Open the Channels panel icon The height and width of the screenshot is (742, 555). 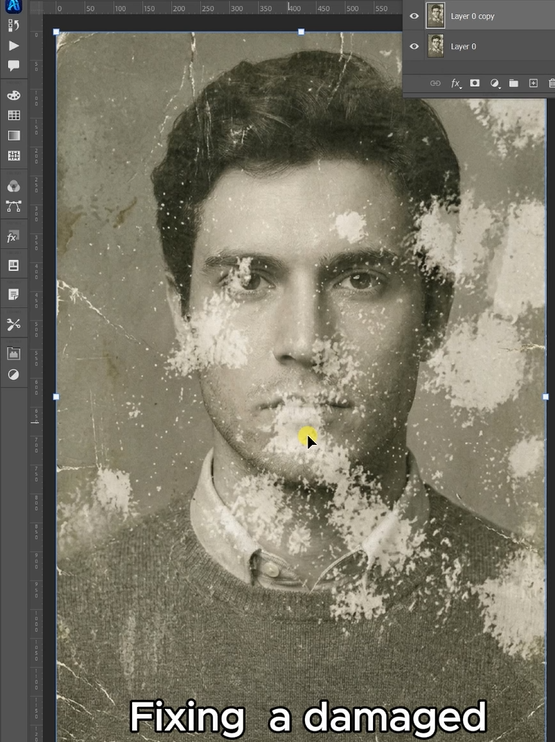[x=14, y=186]
